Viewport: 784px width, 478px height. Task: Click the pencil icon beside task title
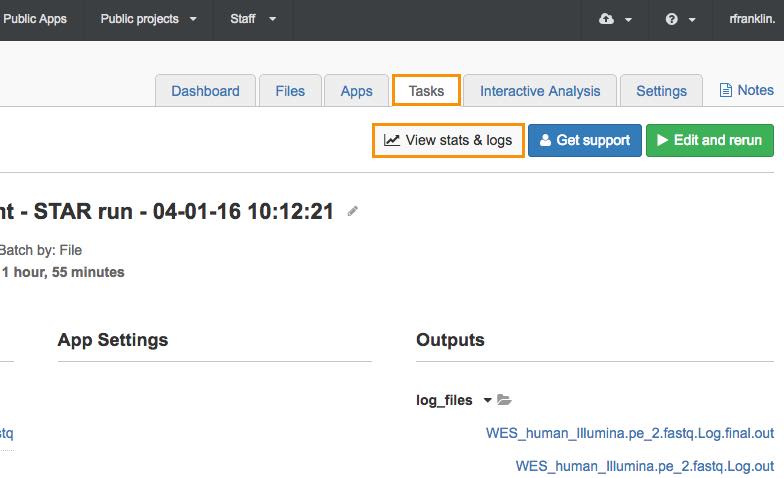click(x=352, y=212)
